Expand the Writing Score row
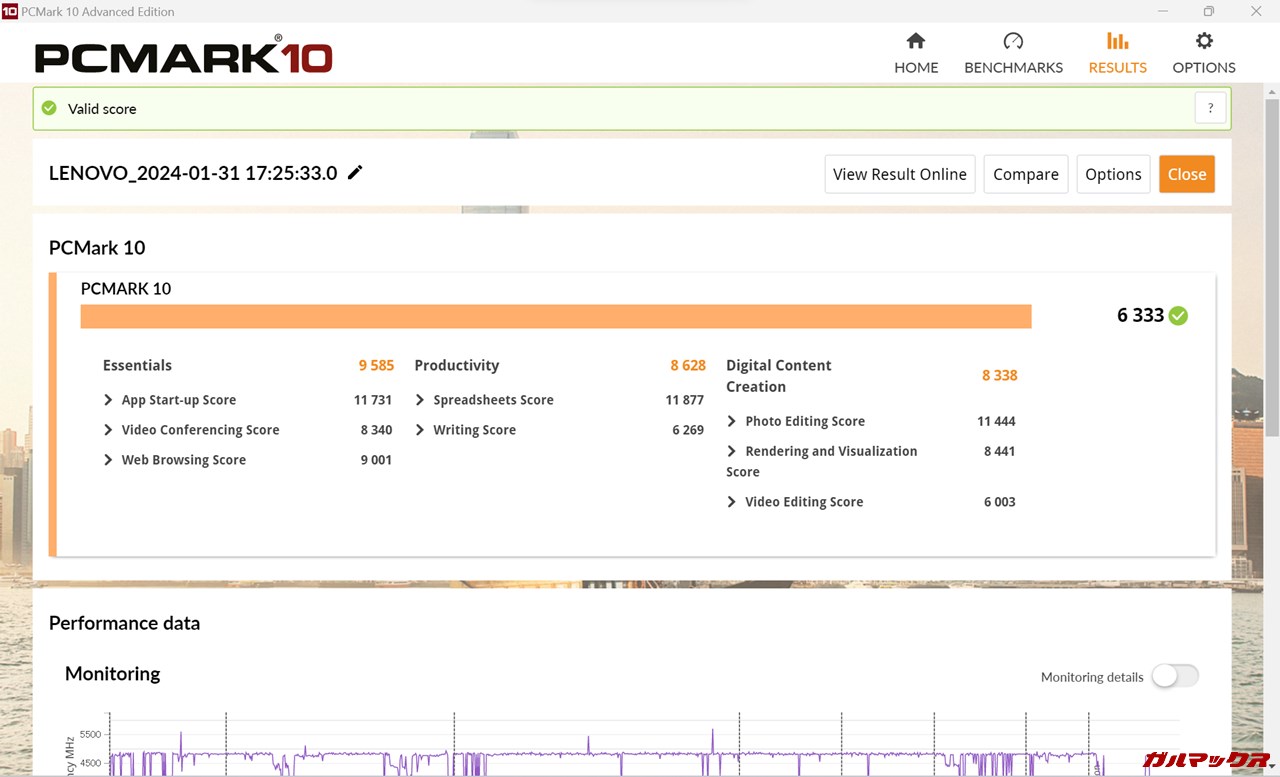 pos(420,430)
